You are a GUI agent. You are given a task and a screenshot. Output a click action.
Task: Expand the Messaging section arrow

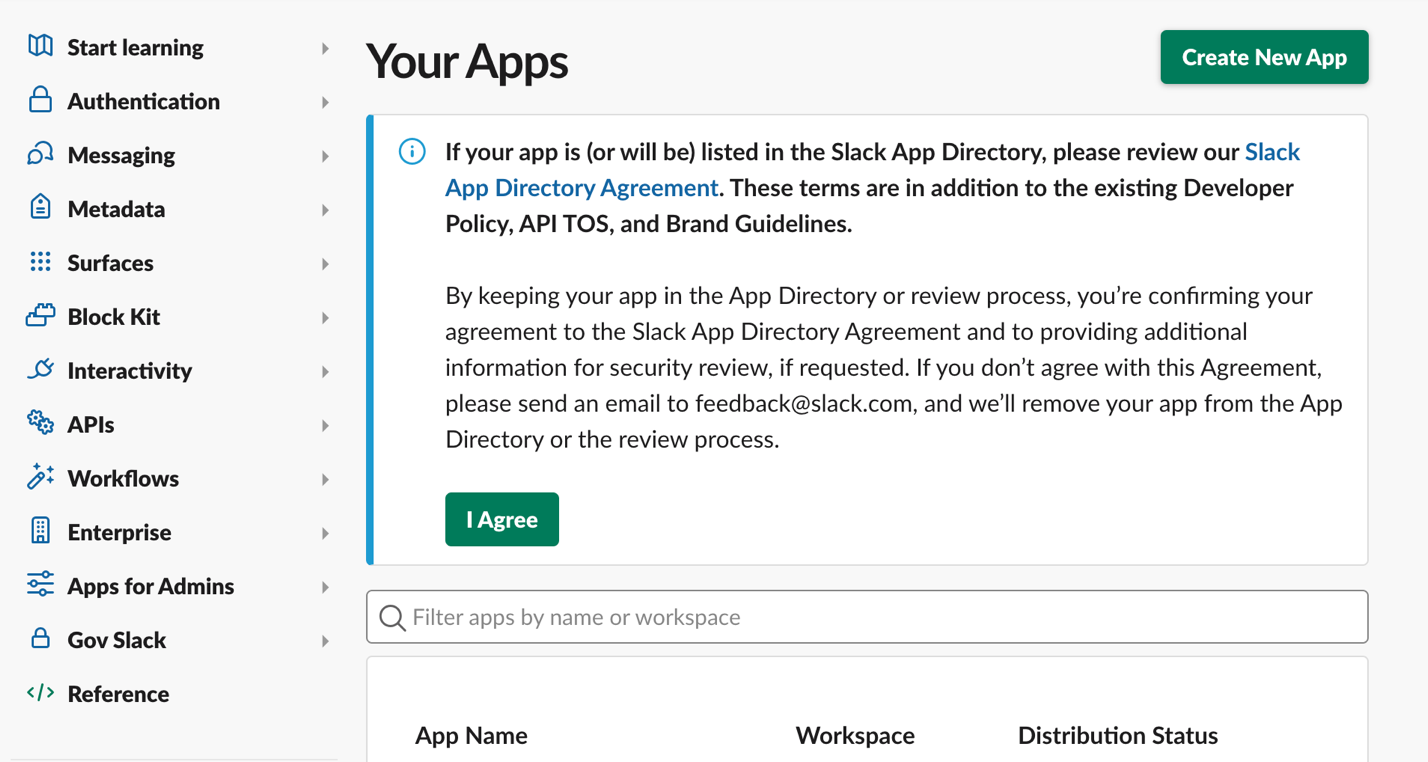click(325, 156)
